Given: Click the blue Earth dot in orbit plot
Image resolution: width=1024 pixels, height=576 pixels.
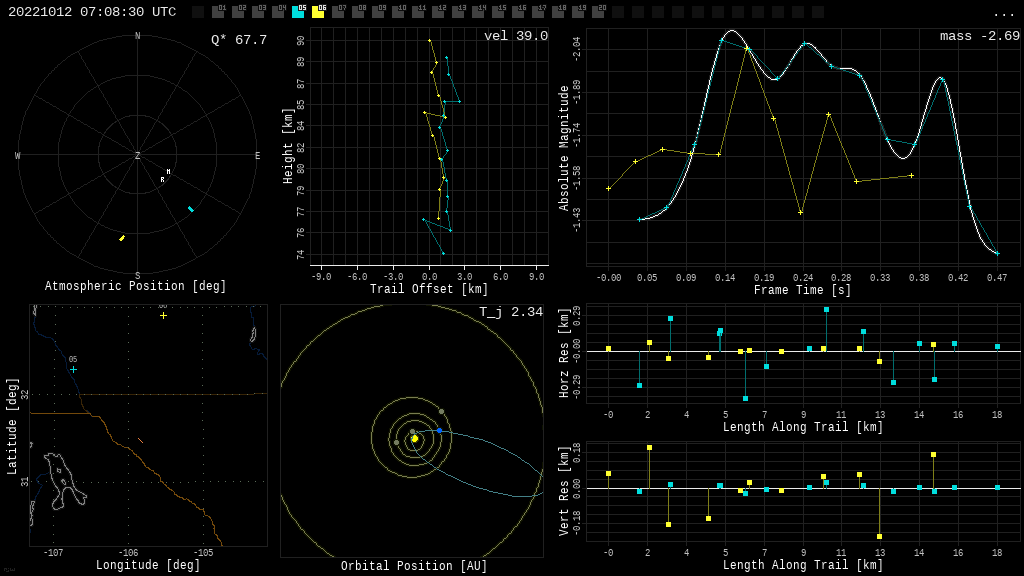Looking at the screenshot, I should [x=439, y=430].
